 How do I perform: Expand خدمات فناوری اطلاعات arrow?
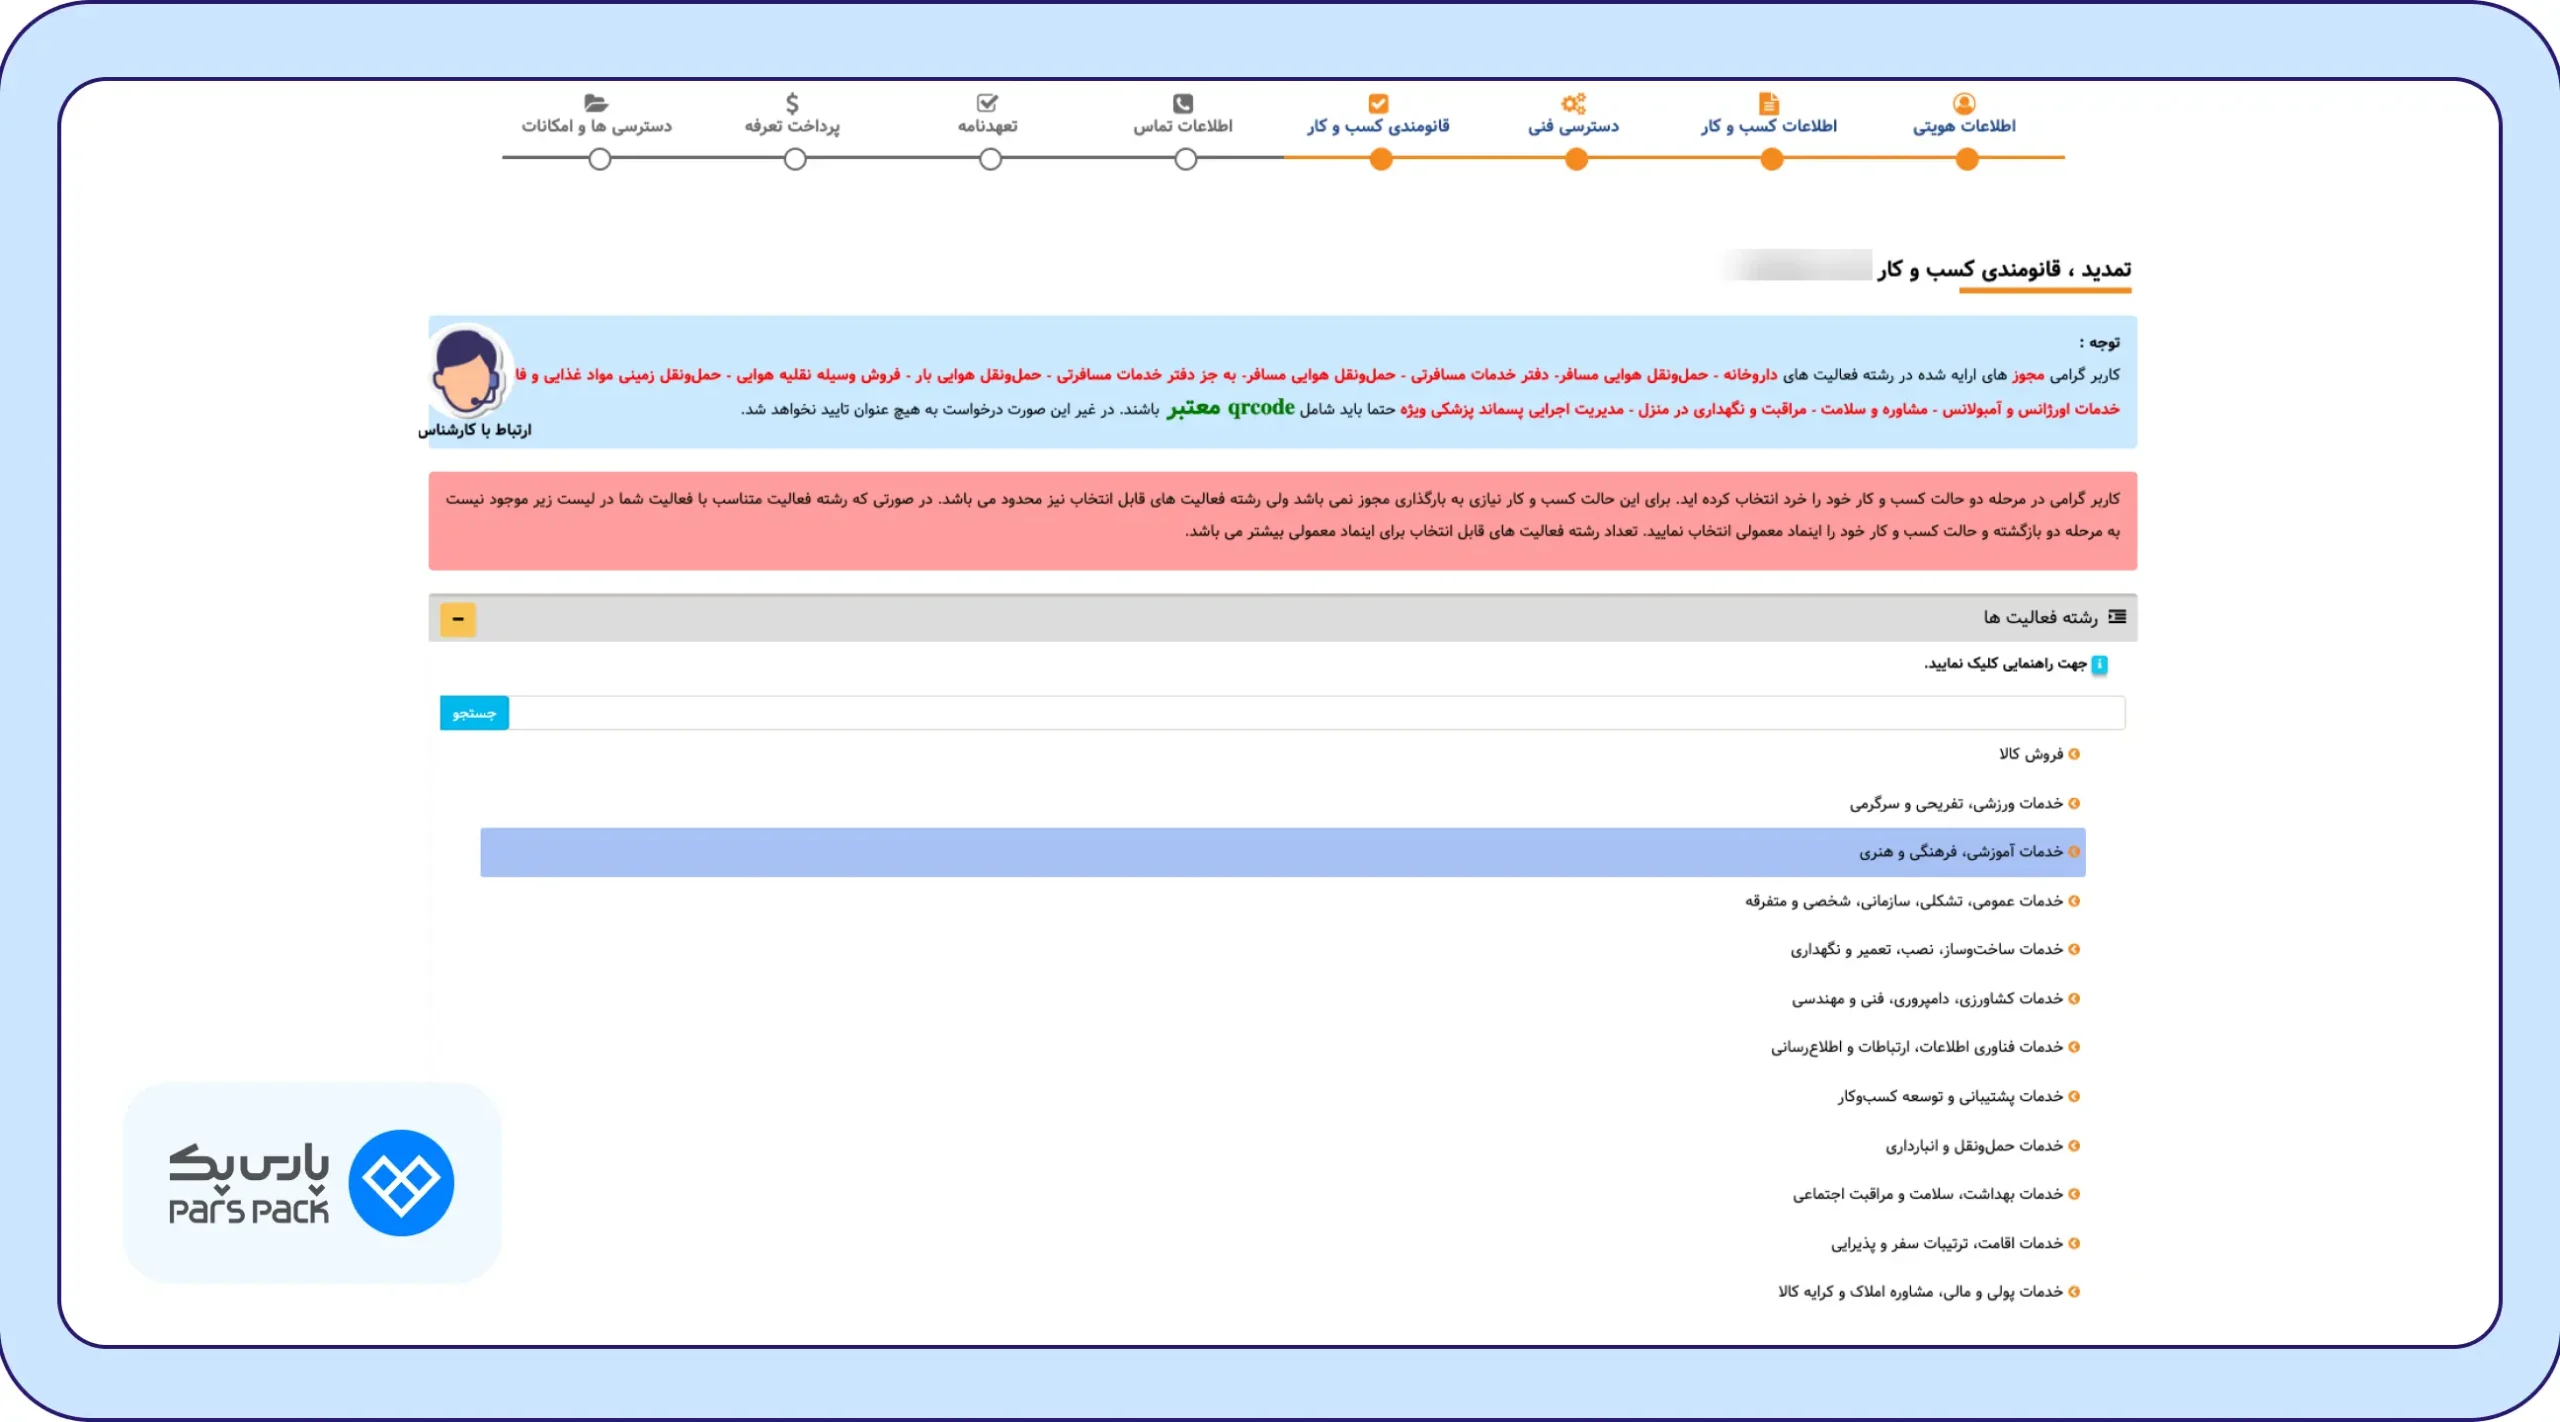point(2074,1047)
